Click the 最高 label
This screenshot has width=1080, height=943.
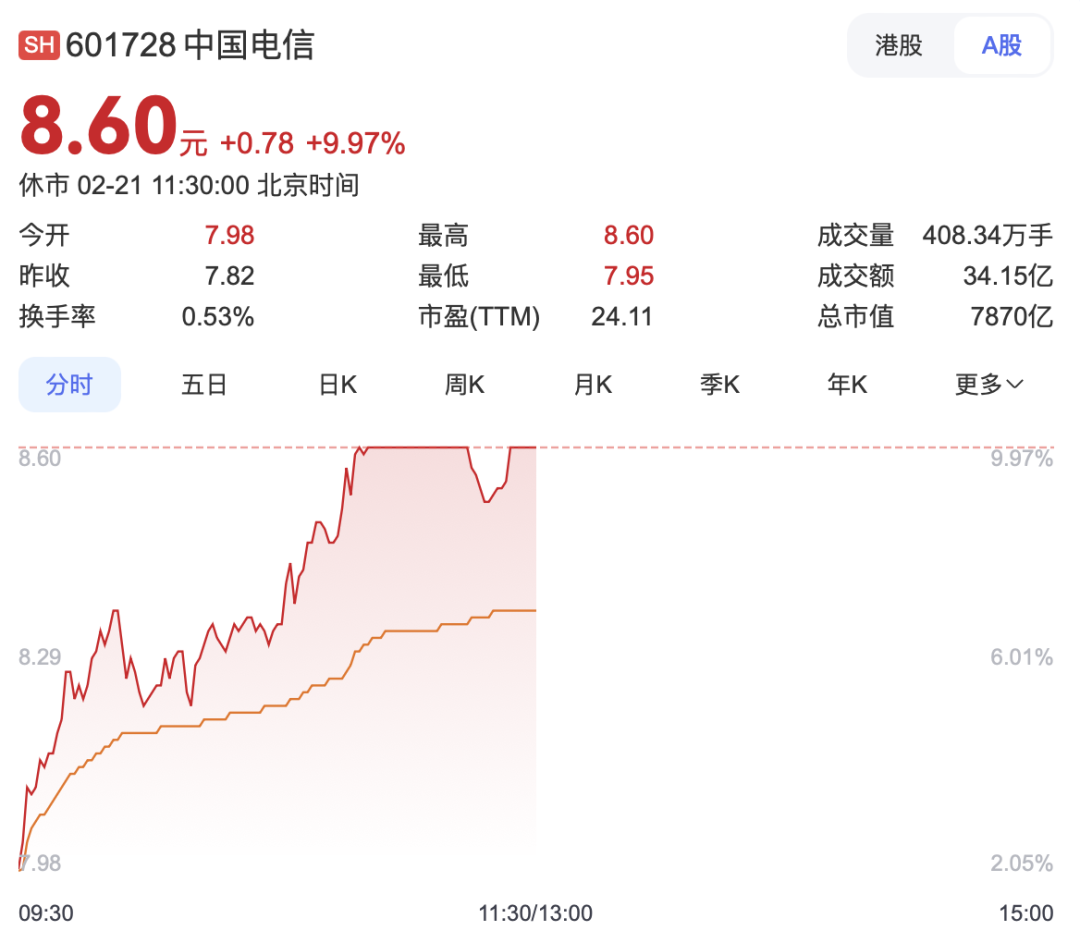(443, 236)
